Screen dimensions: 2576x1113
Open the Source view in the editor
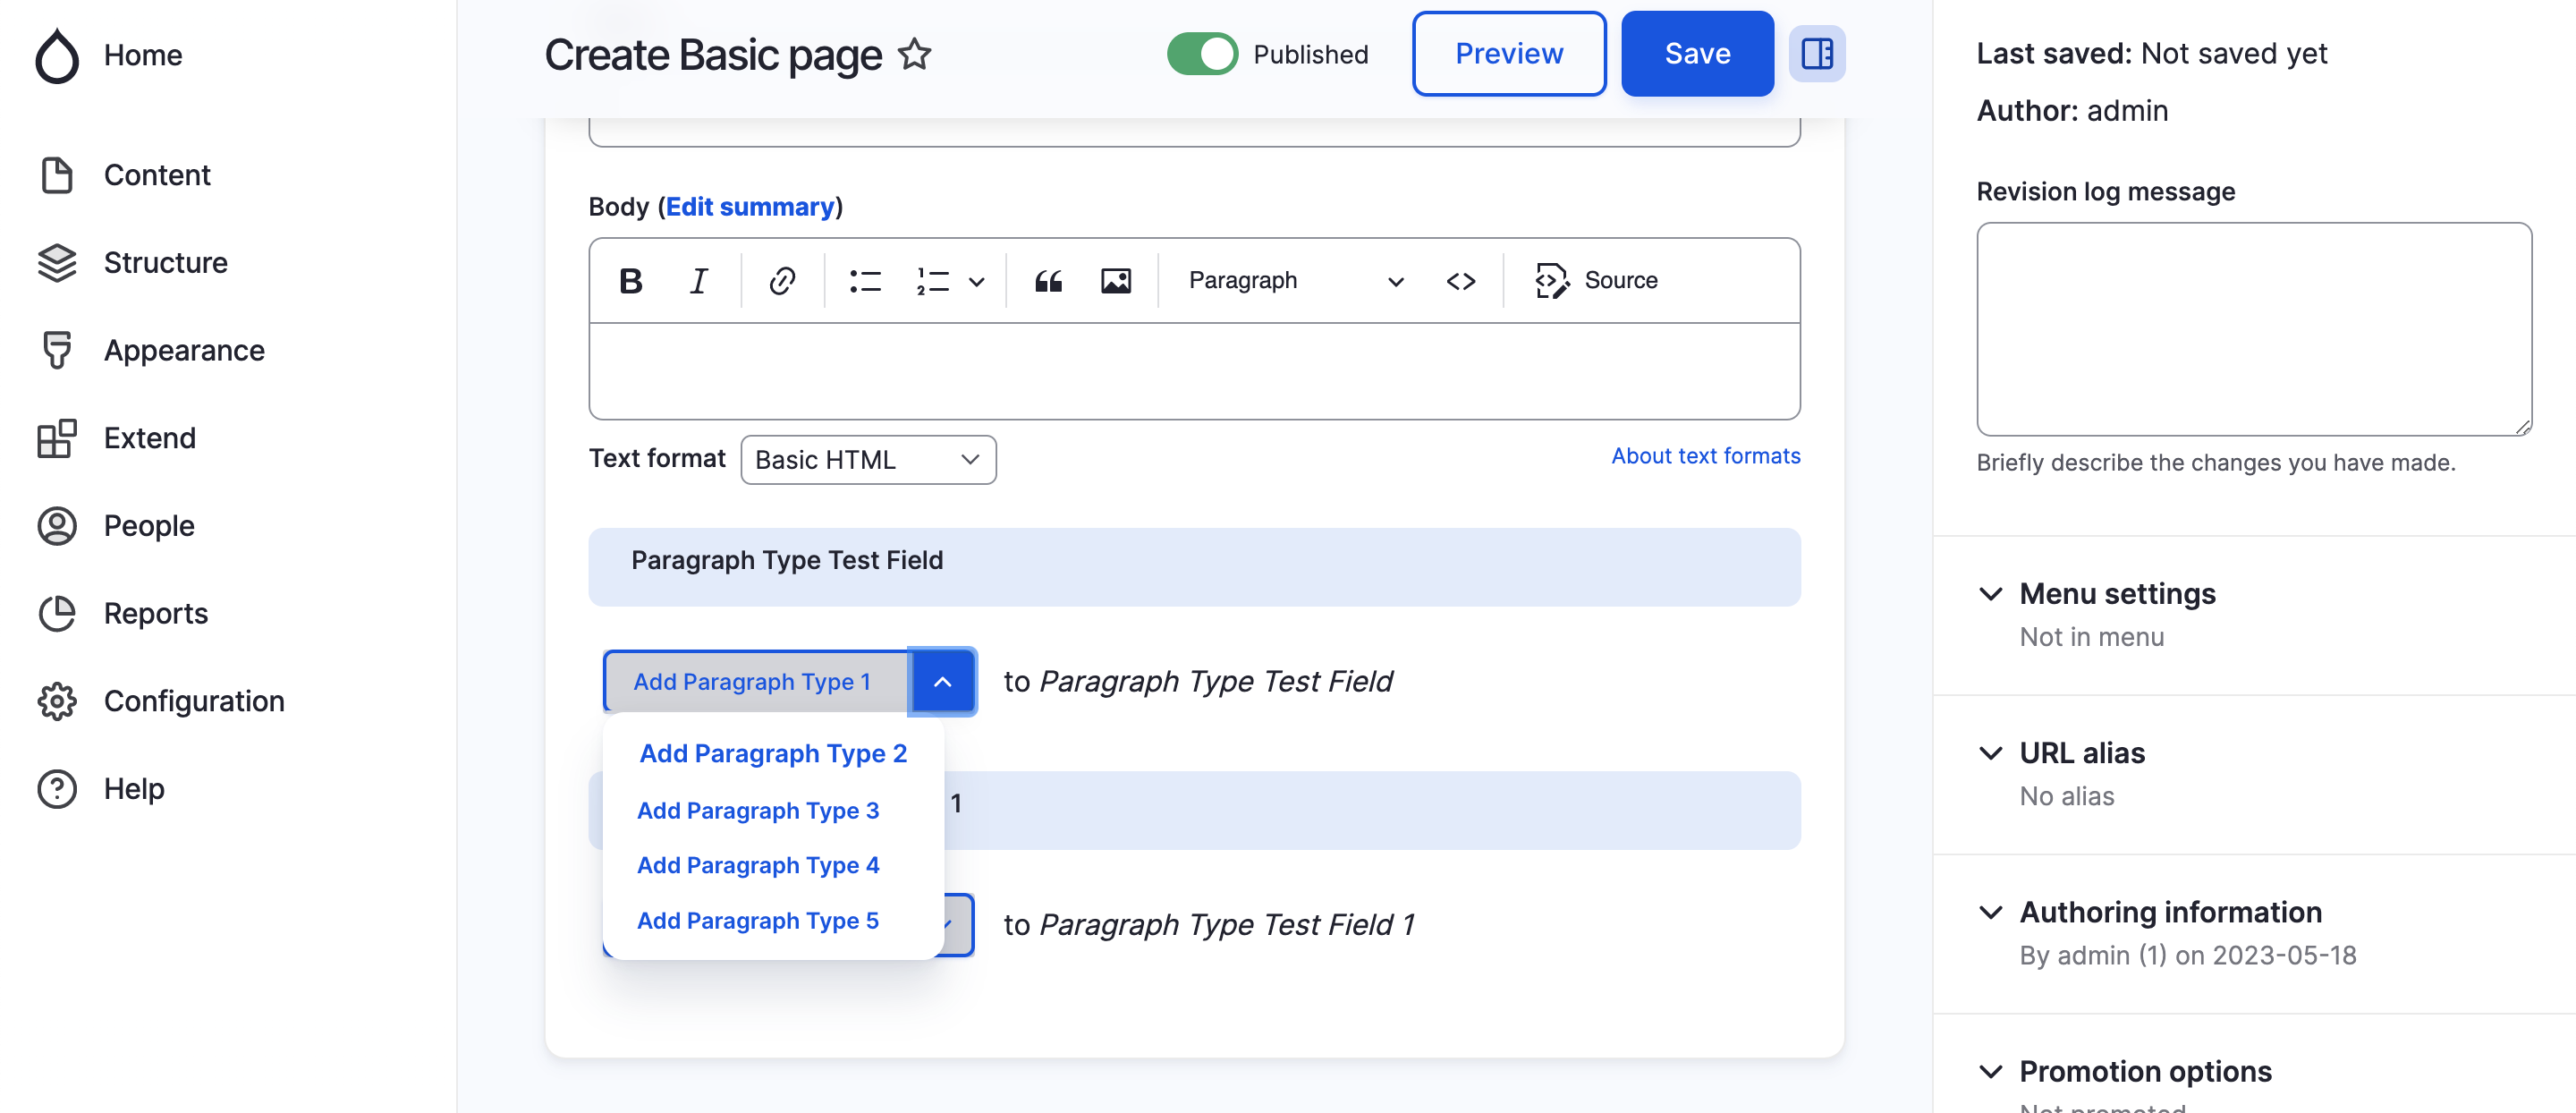(x=1596, y=280)
